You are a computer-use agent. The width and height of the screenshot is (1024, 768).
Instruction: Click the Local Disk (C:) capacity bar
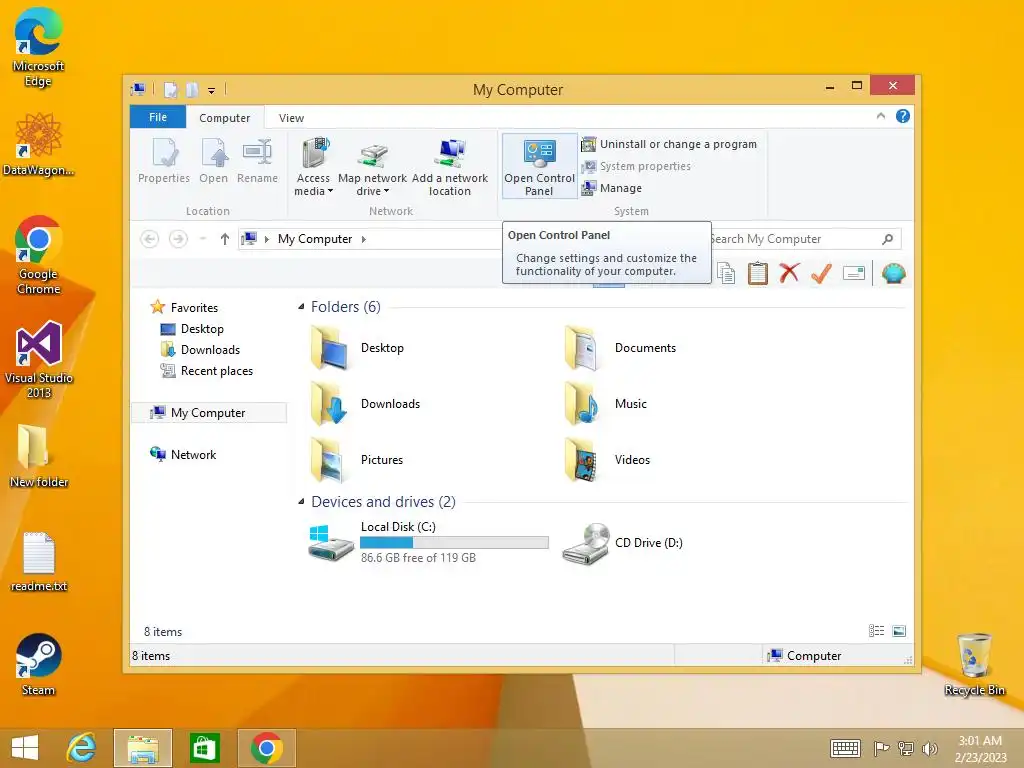(x=455, y=543)
